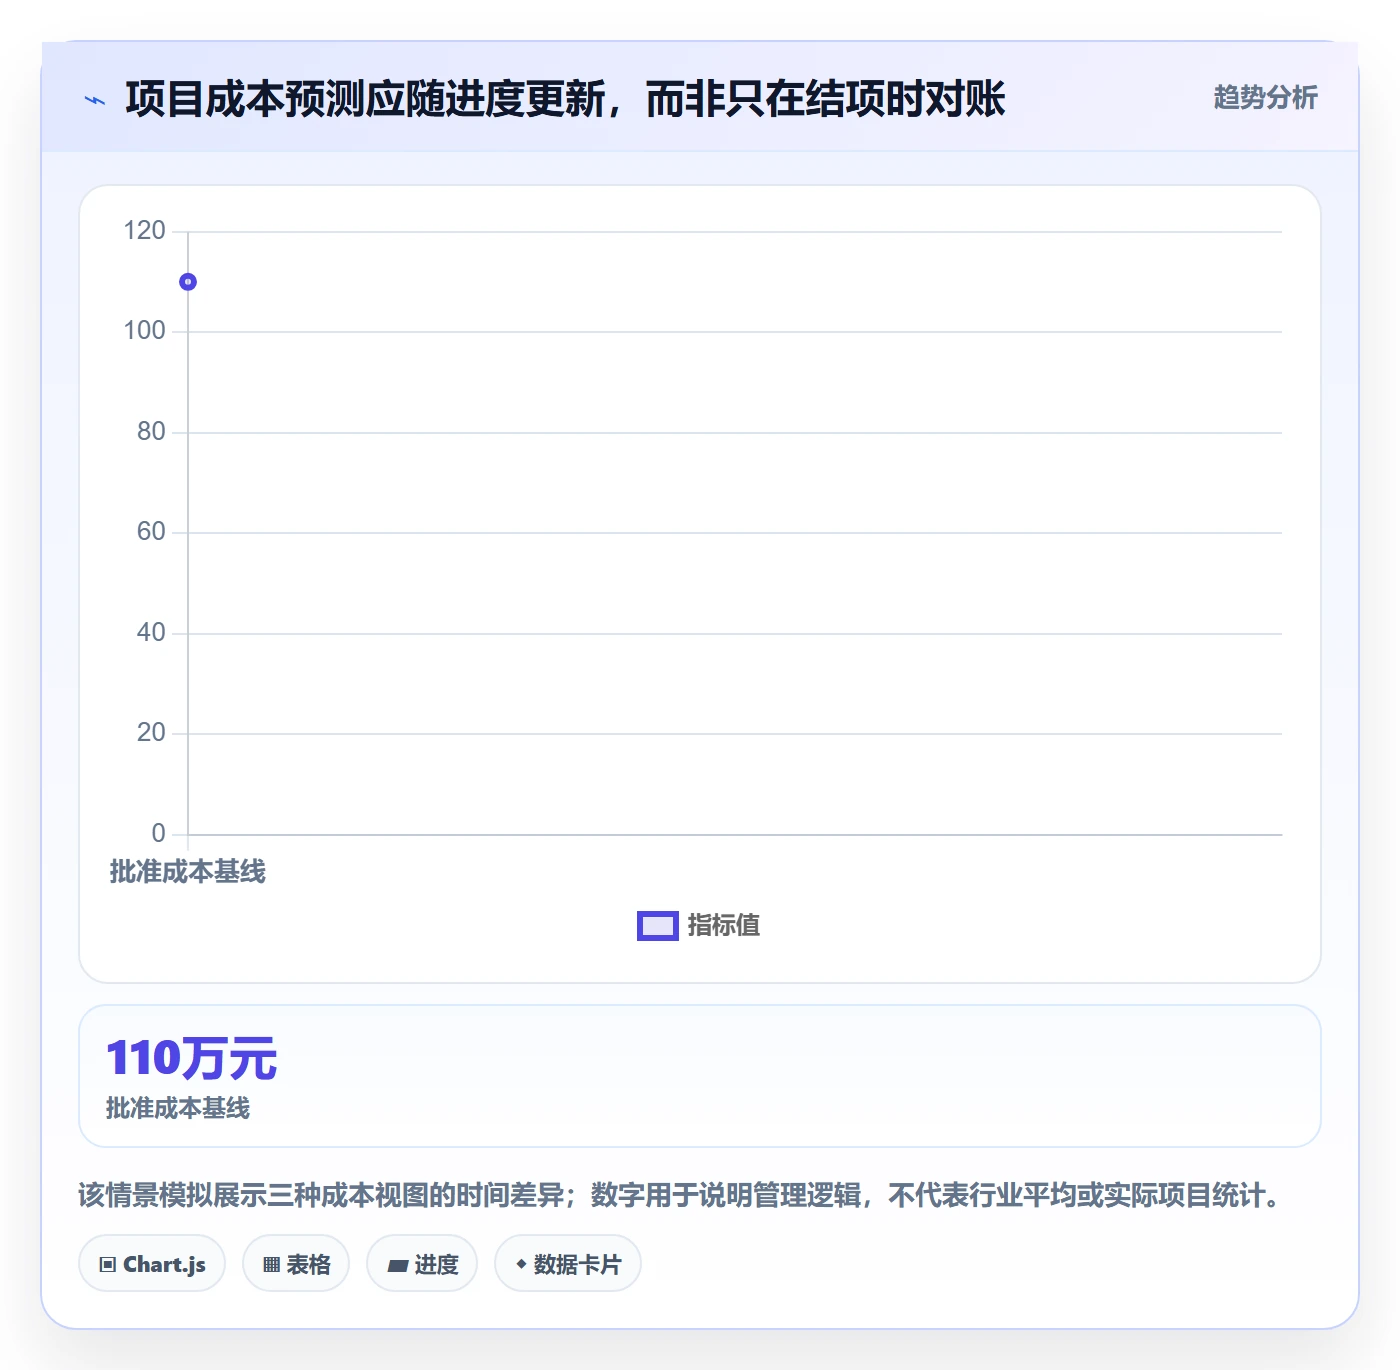Click the y-axis label 20
The image size is (1400, 1370).
pos(151,733)
